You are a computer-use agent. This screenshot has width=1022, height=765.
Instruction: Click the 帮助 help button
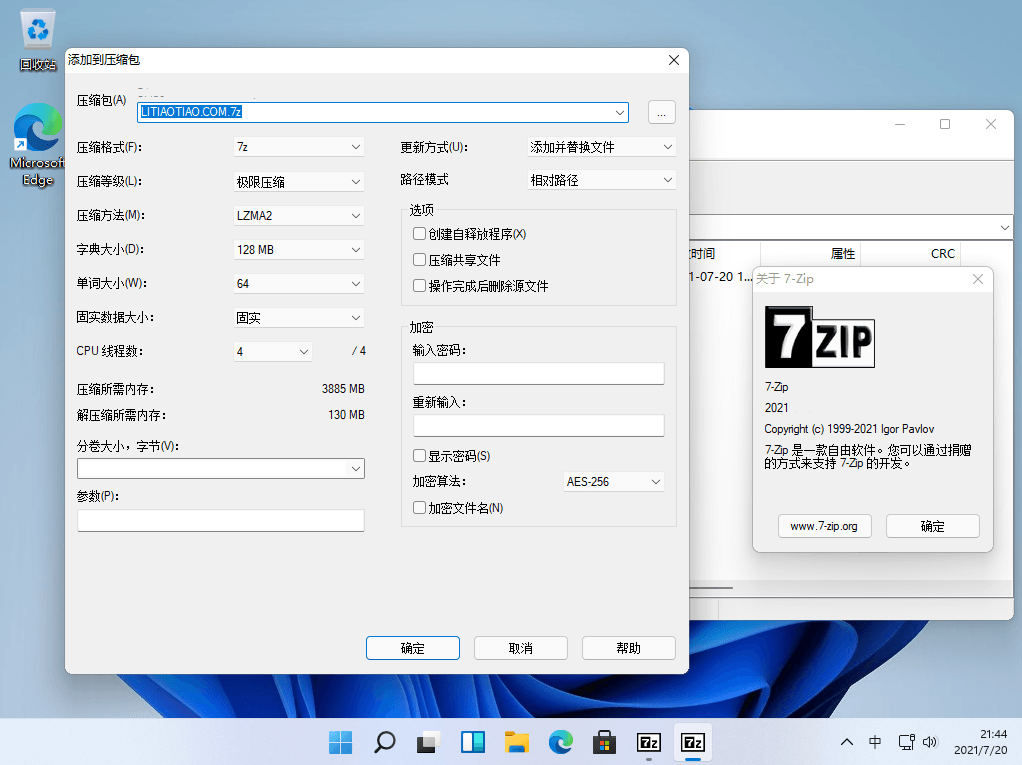tap(628, 648)
